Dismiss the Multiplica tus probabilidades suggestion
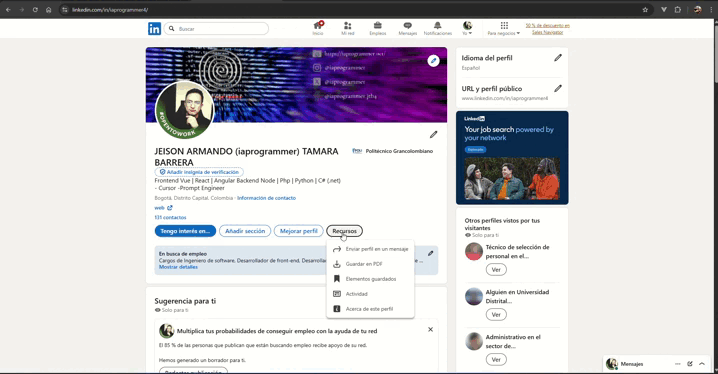Viewport: 718px width, 374px height. click(x=430, y=330)
